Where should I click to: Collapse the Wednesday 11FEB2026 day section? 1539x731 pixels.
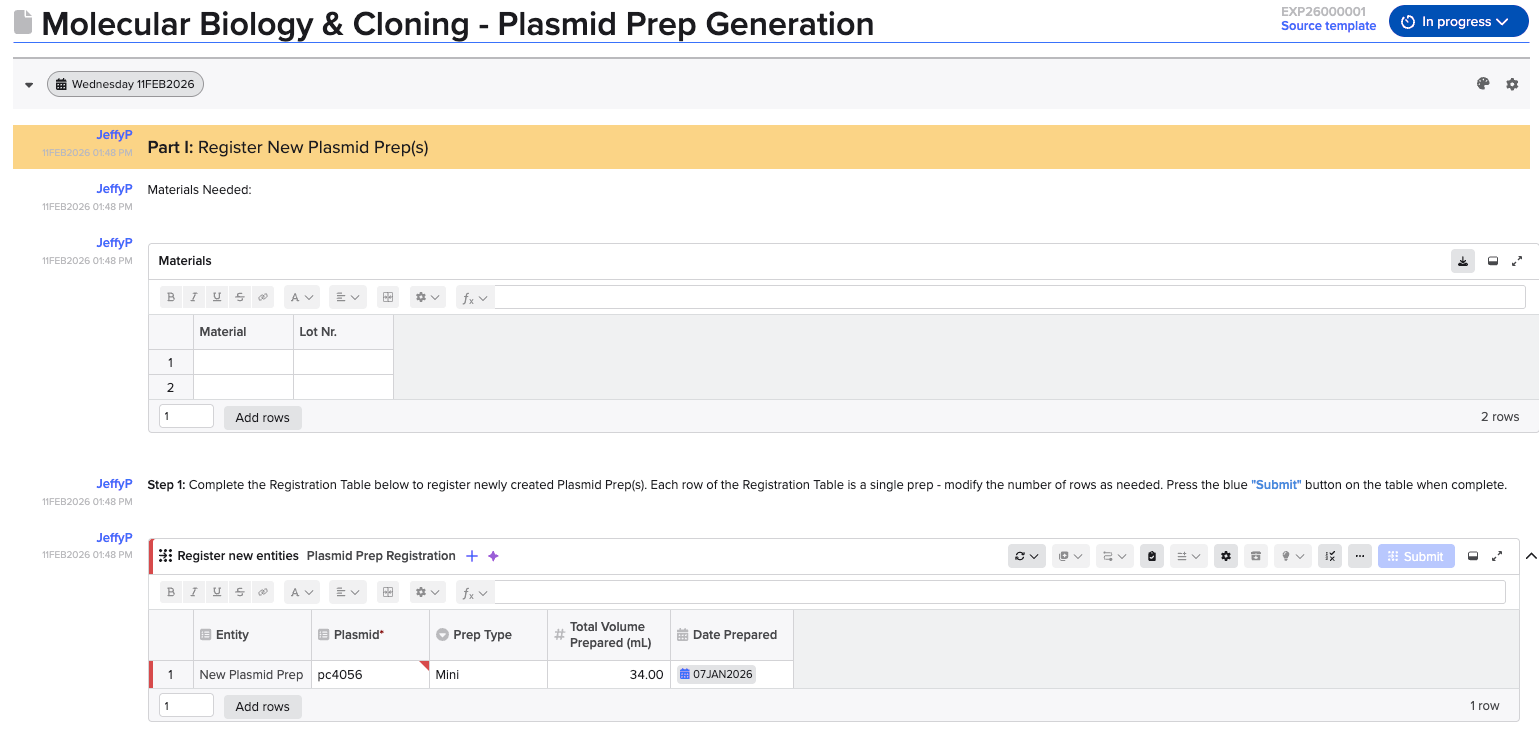pyautogui.click(x=29, y=85)
